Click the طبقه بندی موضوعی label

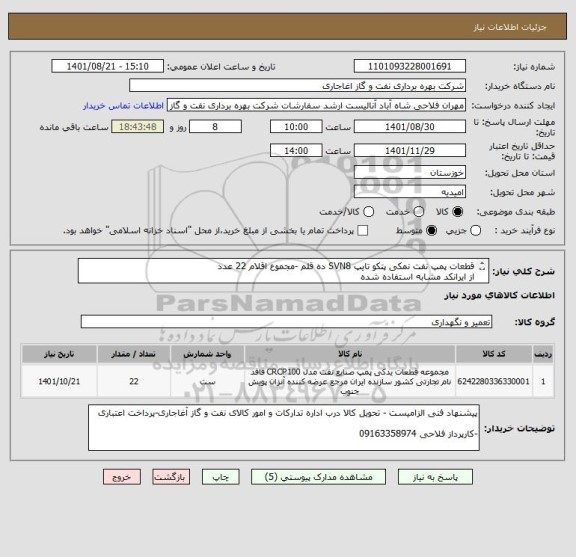point(516,212)
